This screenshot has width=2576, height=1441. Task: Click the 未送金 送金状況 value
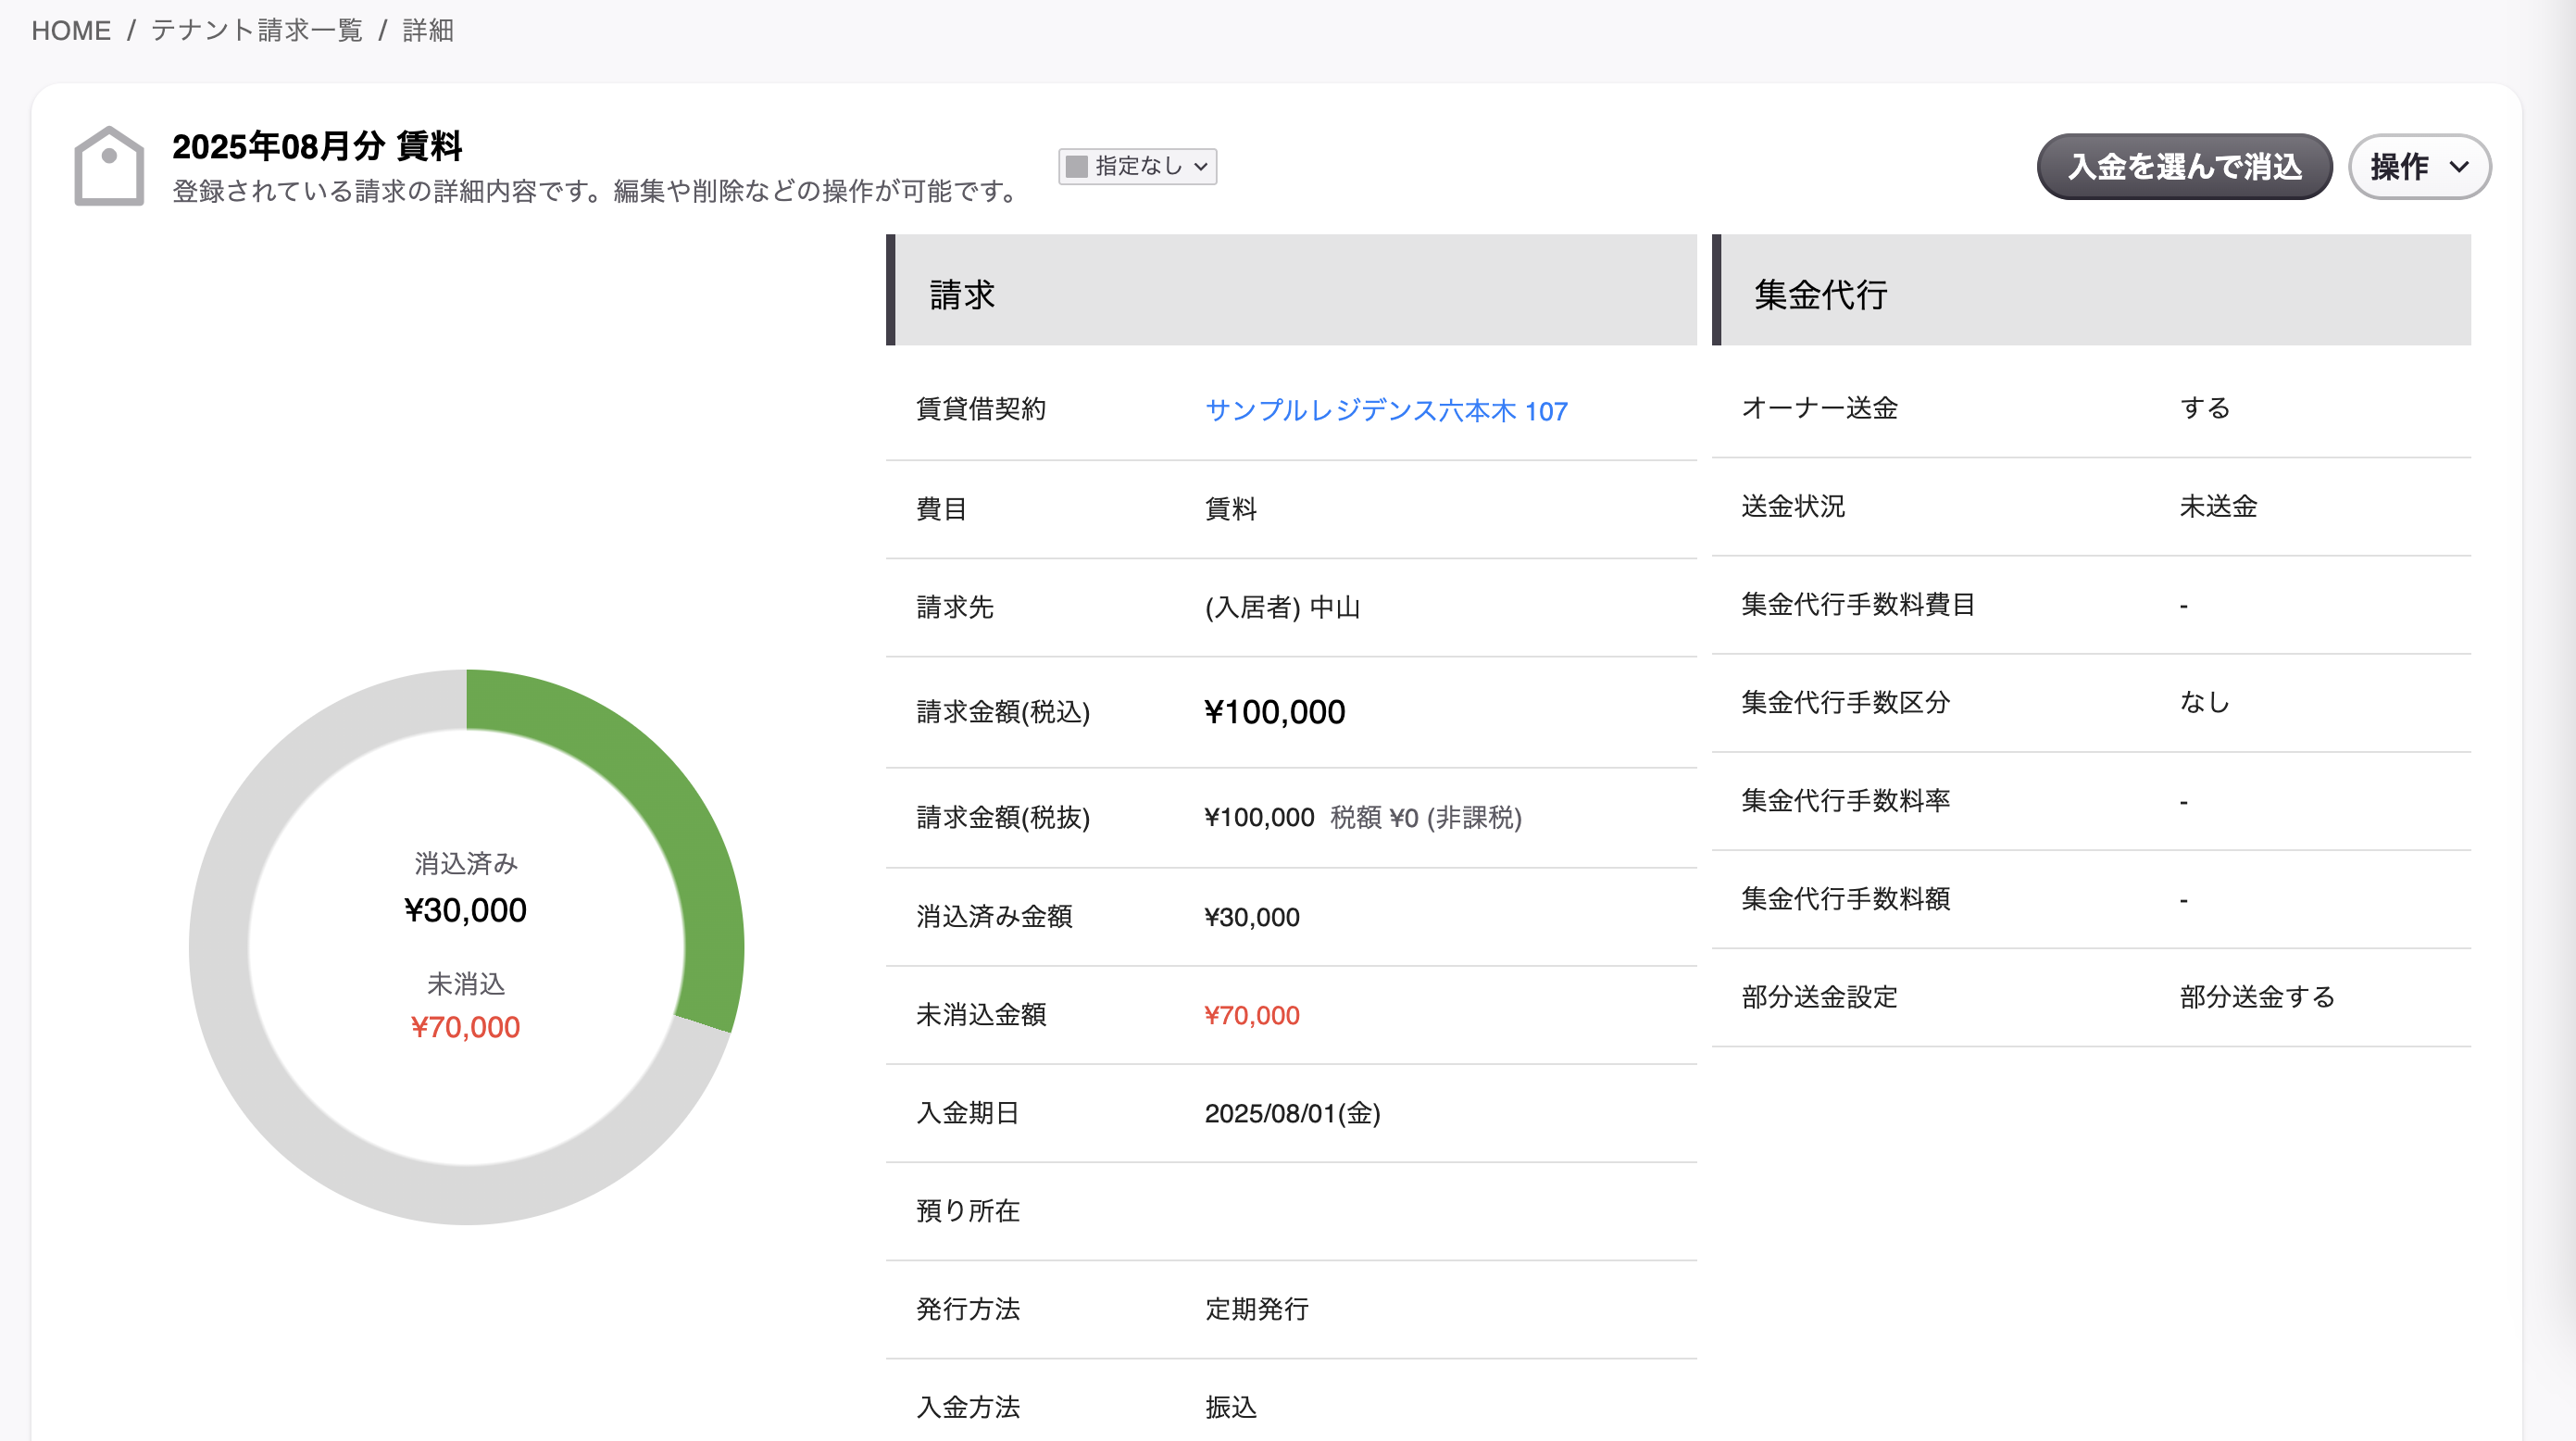[2218, 506]
